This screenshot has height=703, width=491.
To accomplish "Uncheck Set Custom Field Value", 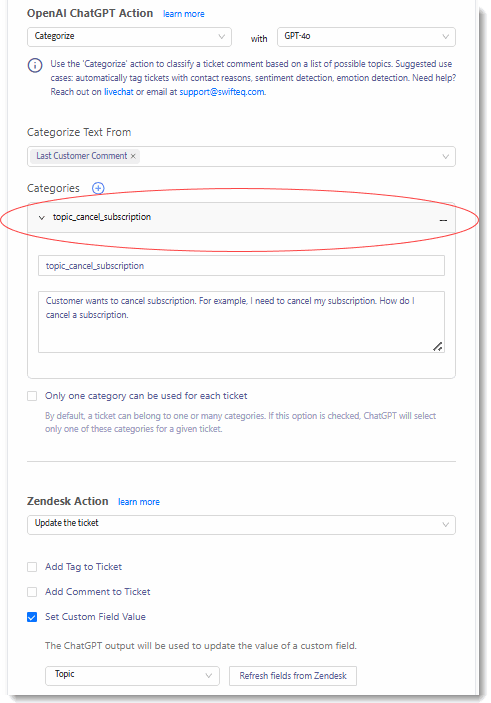I will tap(32, 617).
